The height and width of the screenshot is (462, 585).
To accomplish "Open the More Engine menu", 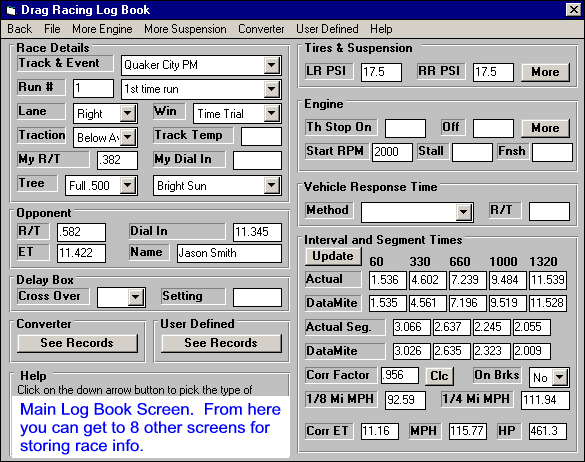I will pyautogui.click(x=102, y=29).
